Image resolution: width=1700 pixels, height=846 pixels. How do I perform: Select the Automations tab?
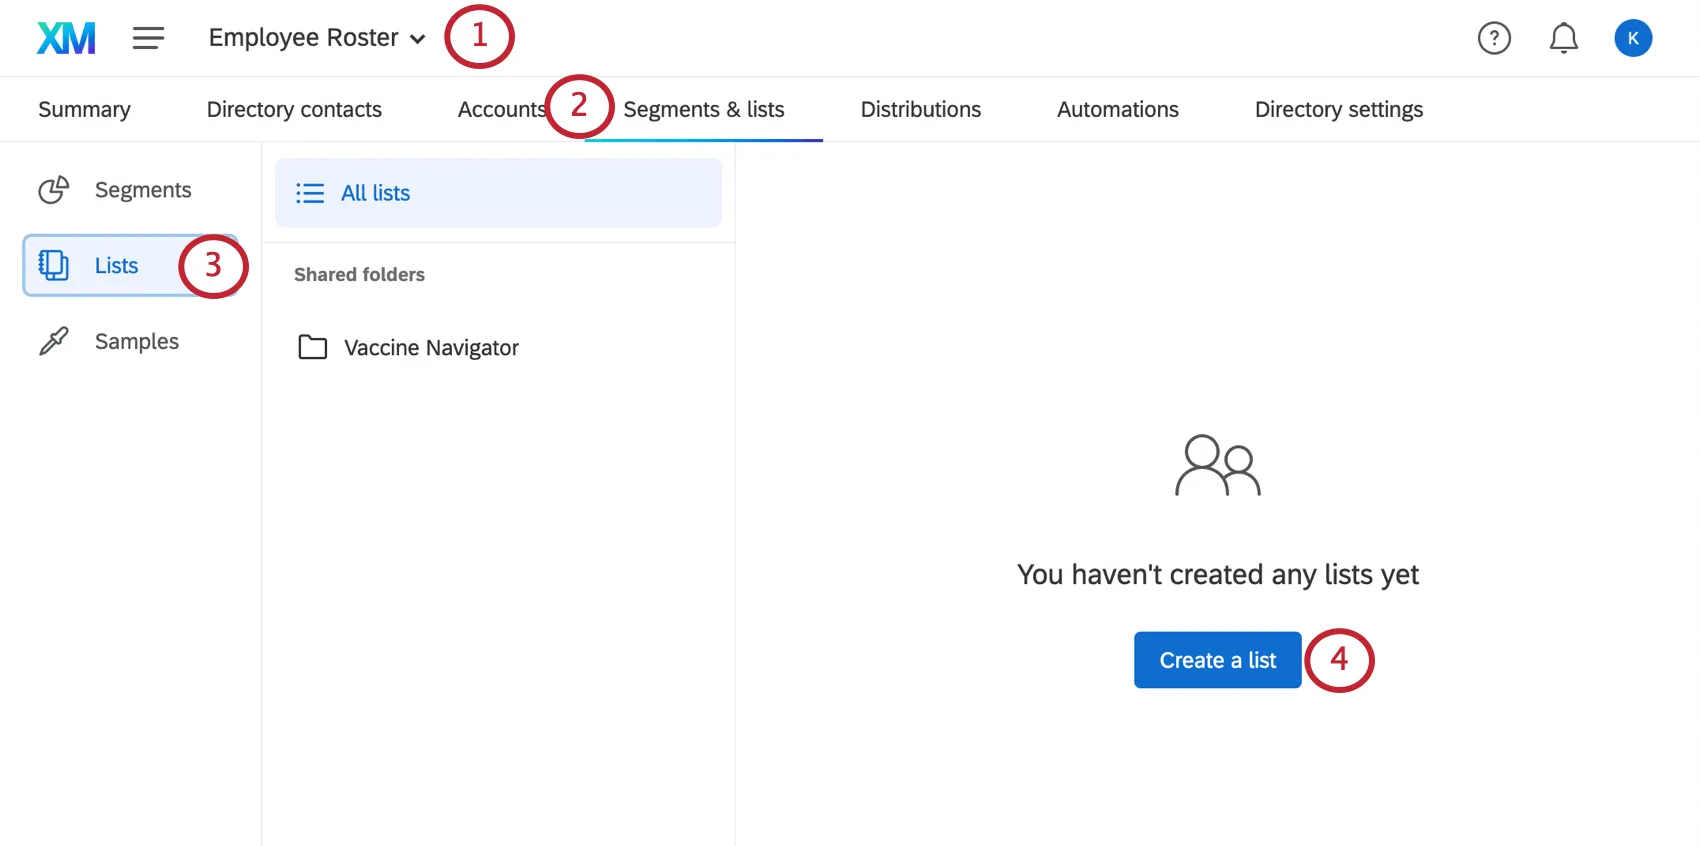pyautogui.click(x=1117, y=109)
